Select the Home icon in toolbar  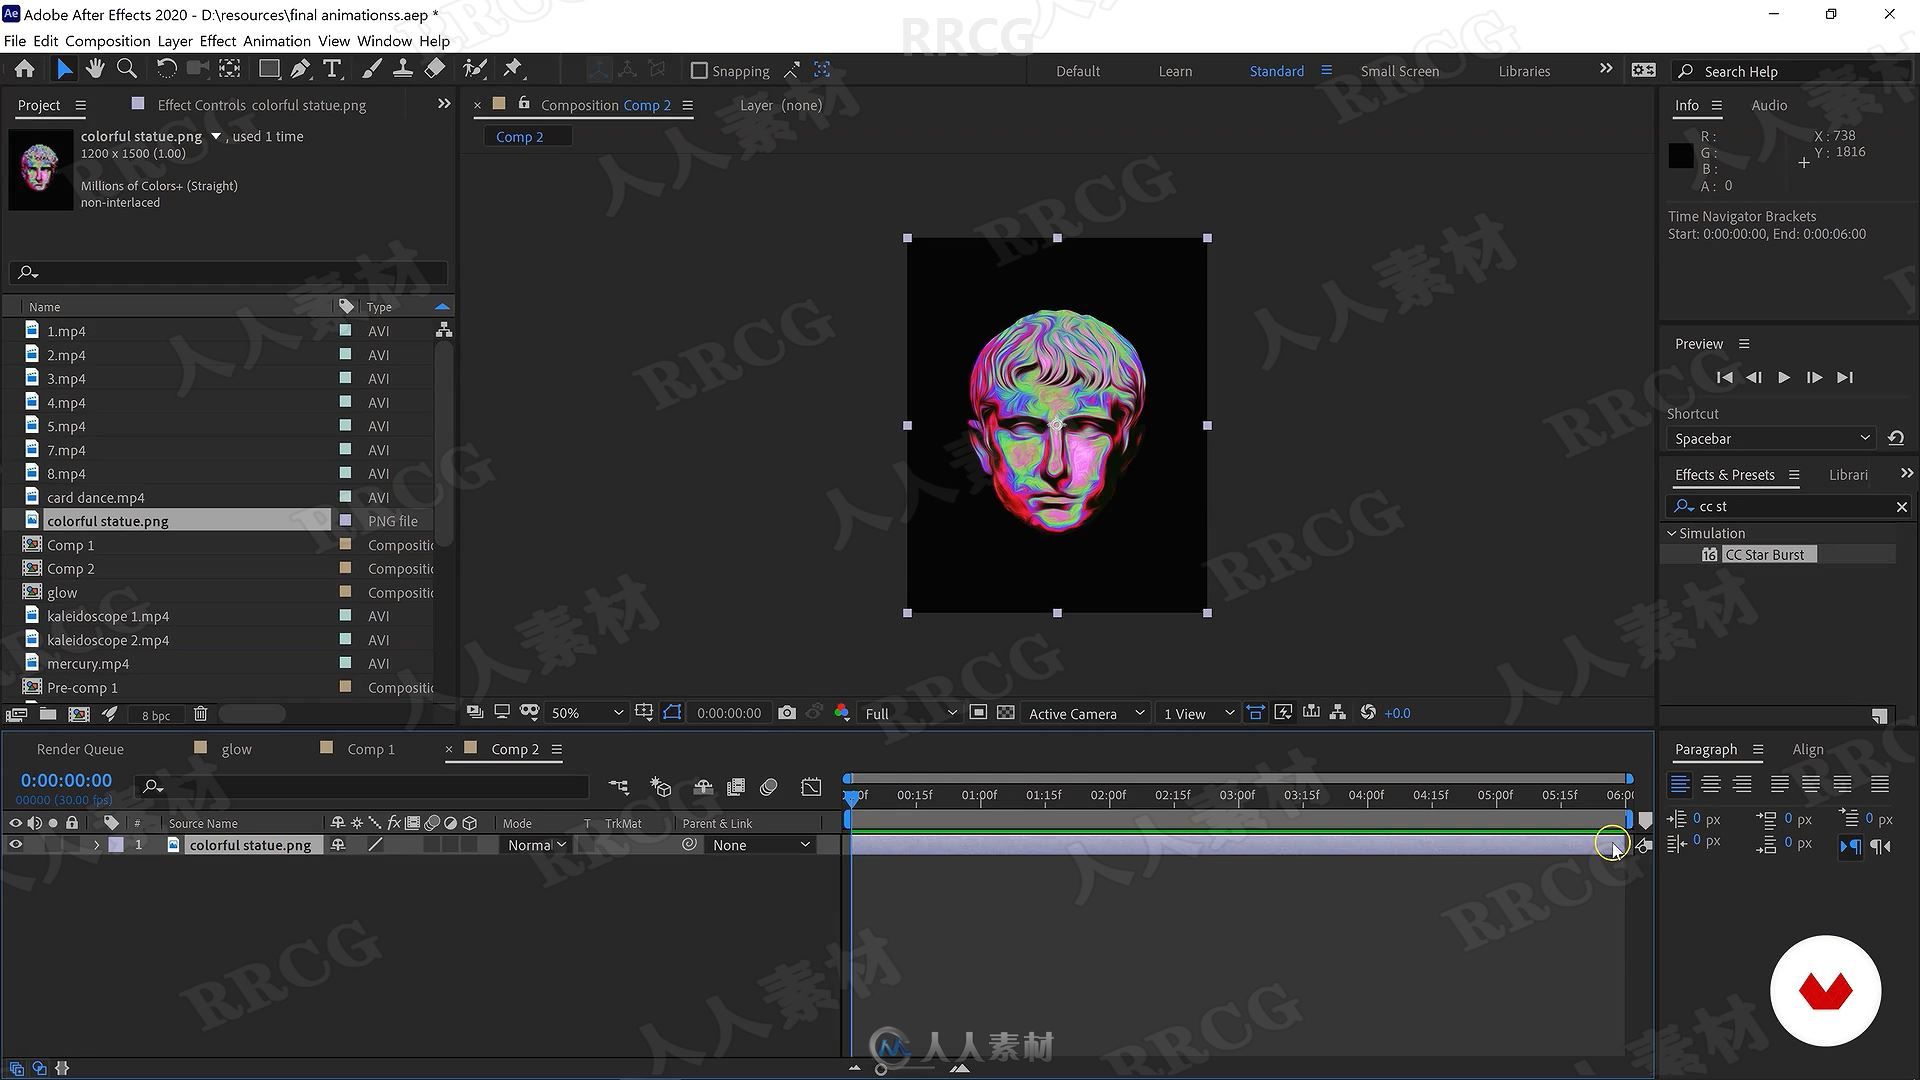click(x=24, y=69)
